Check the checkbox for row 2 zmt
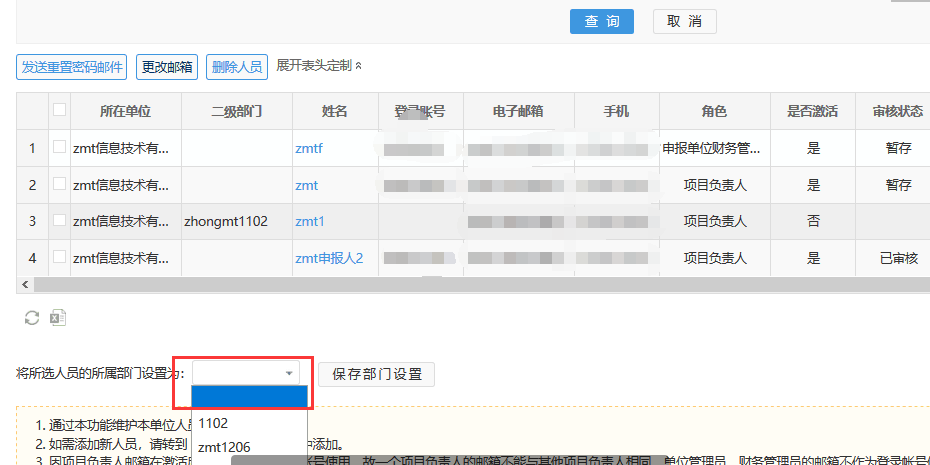Image resolution: width=930 pixels, height=465 pixels. 59,184
